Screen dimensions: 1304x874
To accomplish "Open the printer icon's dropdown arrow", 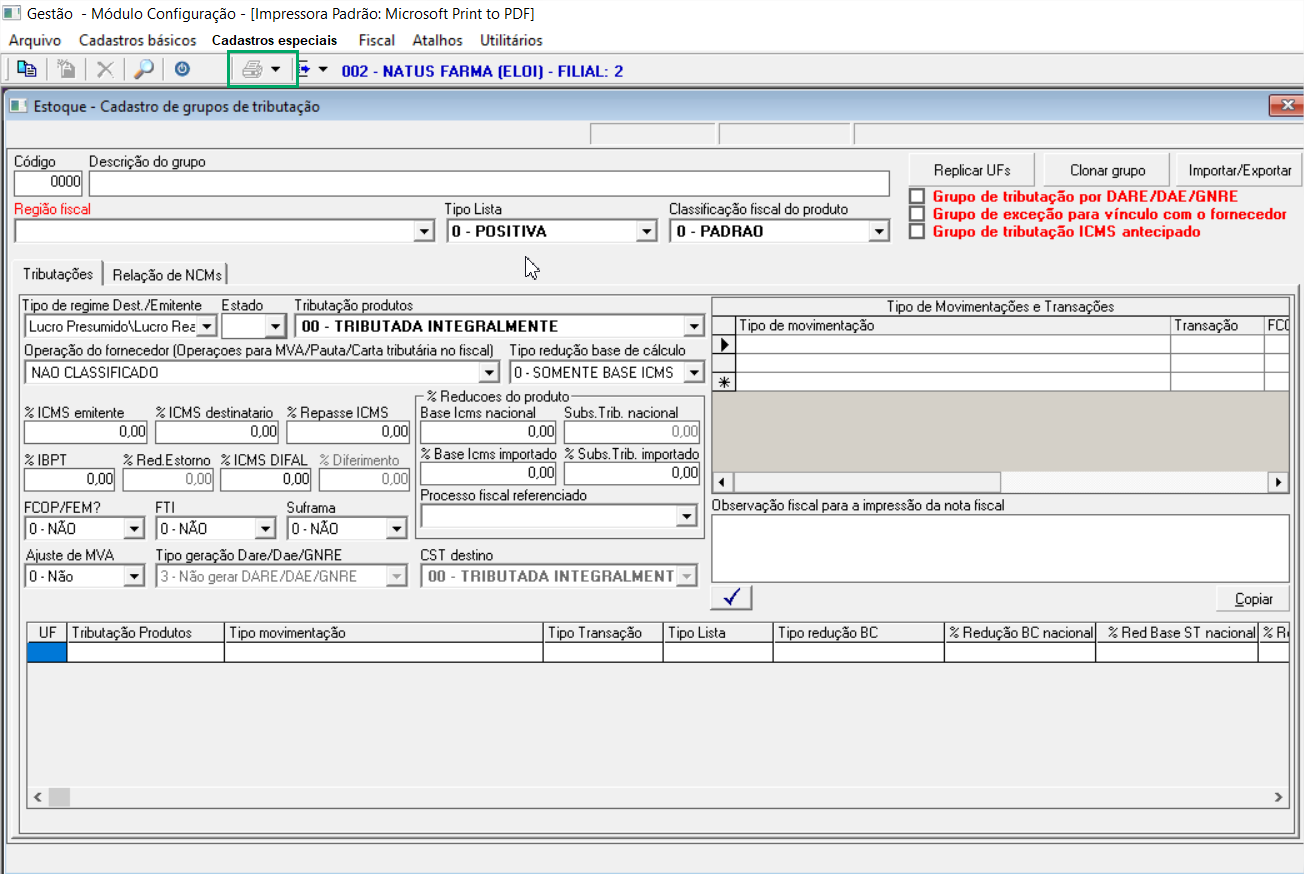I will [276, 70].
